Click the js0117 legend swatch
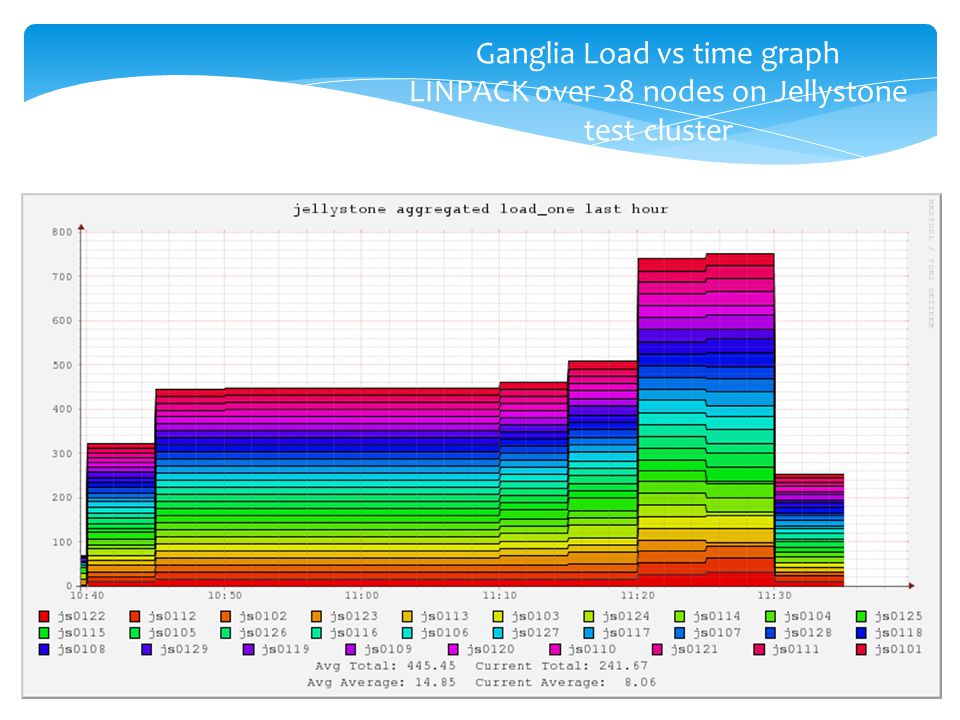The image size is (960, 720). point(588,632)
